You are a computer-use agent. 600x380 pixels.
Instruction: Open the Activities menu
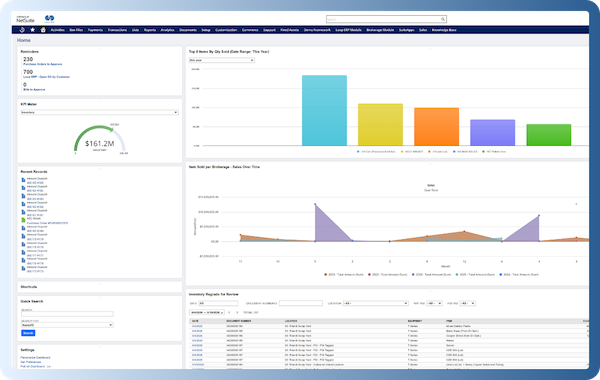click(x=58, y=30)
